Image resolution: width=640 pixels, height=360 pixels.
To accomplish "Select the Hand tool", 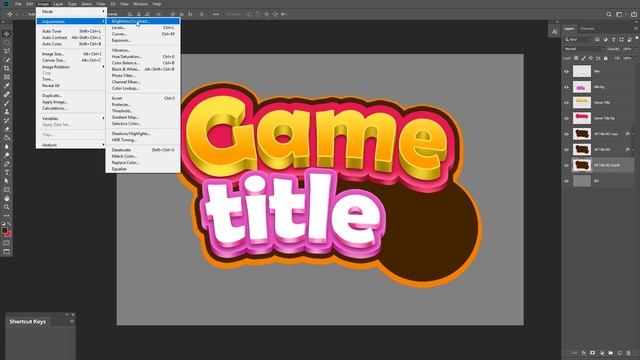I will point(7,198).
